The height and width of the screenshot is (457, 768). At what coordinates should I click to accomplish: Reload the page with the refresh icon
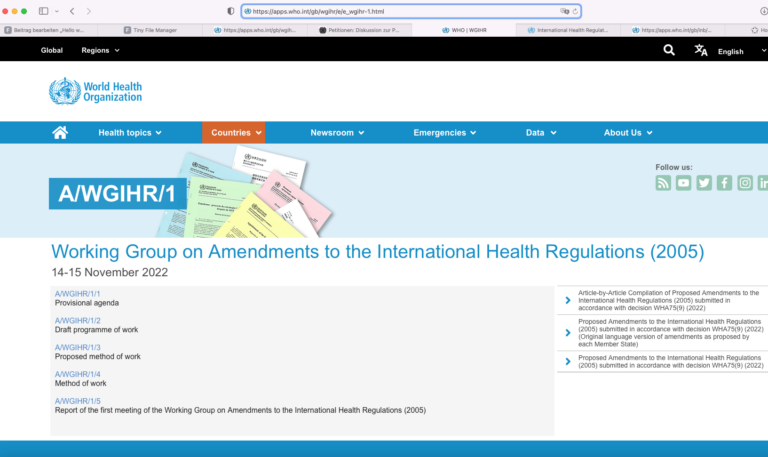click(x=575, y=11)
